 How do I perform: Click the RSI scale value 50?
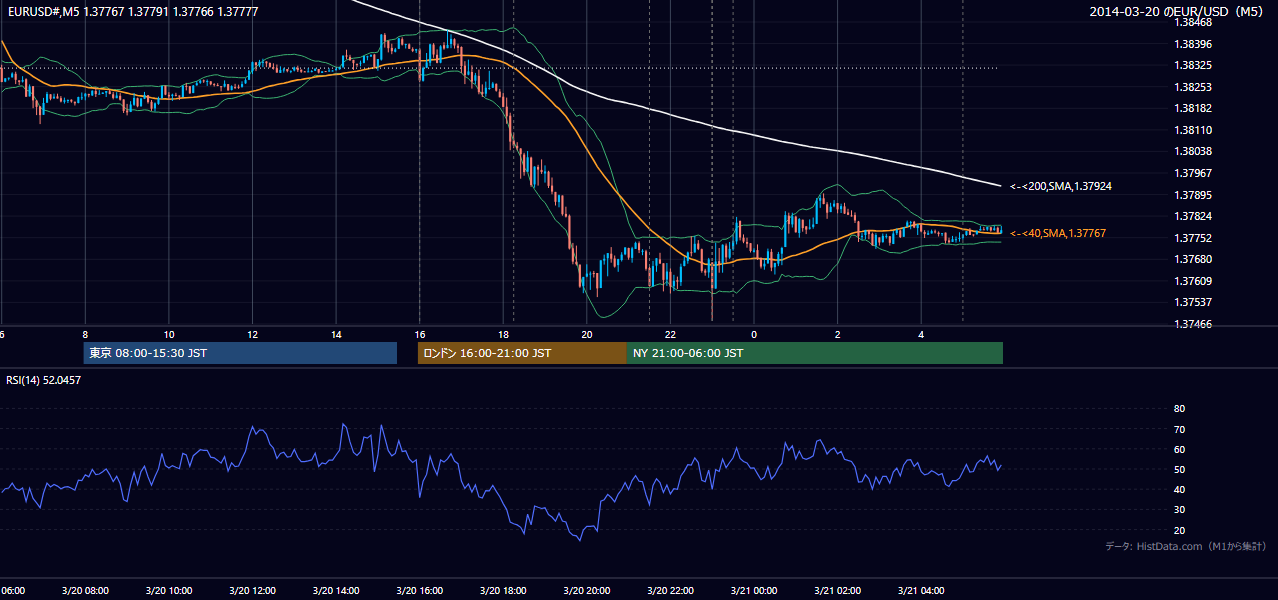click(1179, 469)
